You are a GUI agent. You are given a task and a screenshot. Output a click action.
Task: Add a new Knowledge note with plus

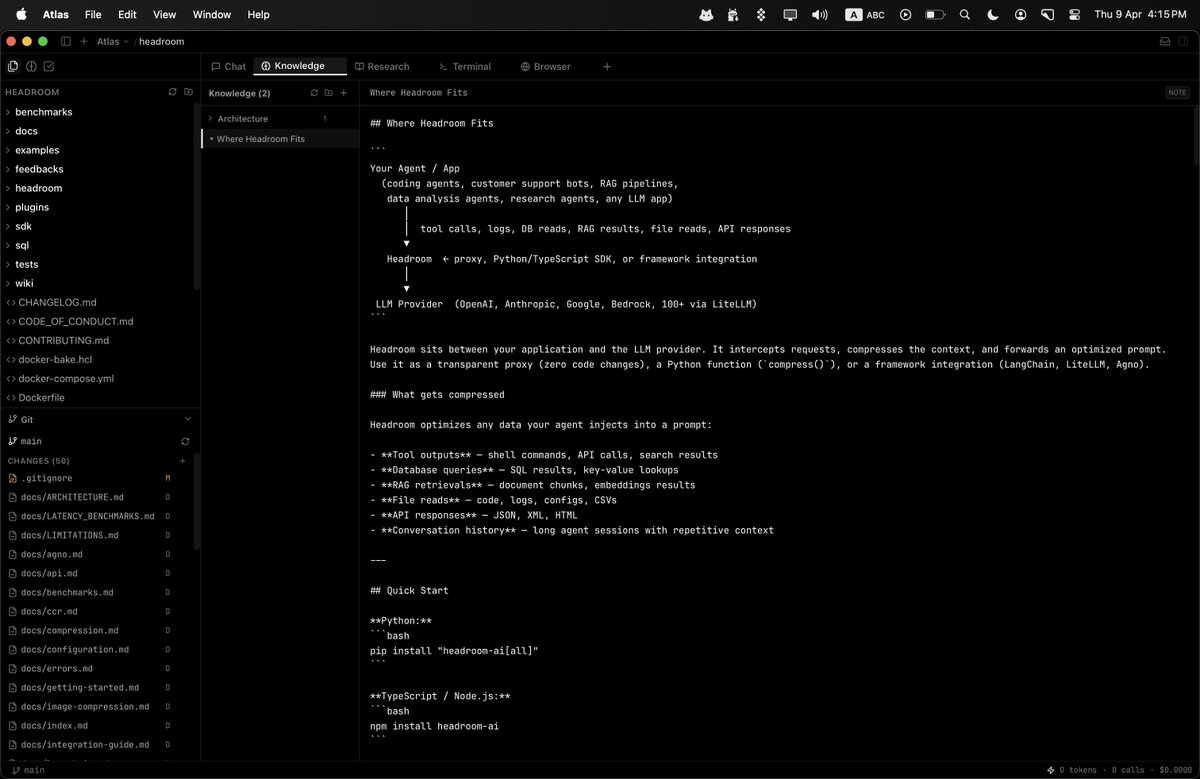click(x=343, y=93)
